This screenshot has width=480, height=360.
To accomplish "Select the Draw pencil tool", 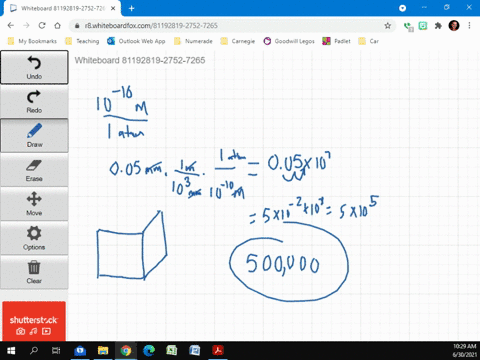I will (x=34, y=136).
